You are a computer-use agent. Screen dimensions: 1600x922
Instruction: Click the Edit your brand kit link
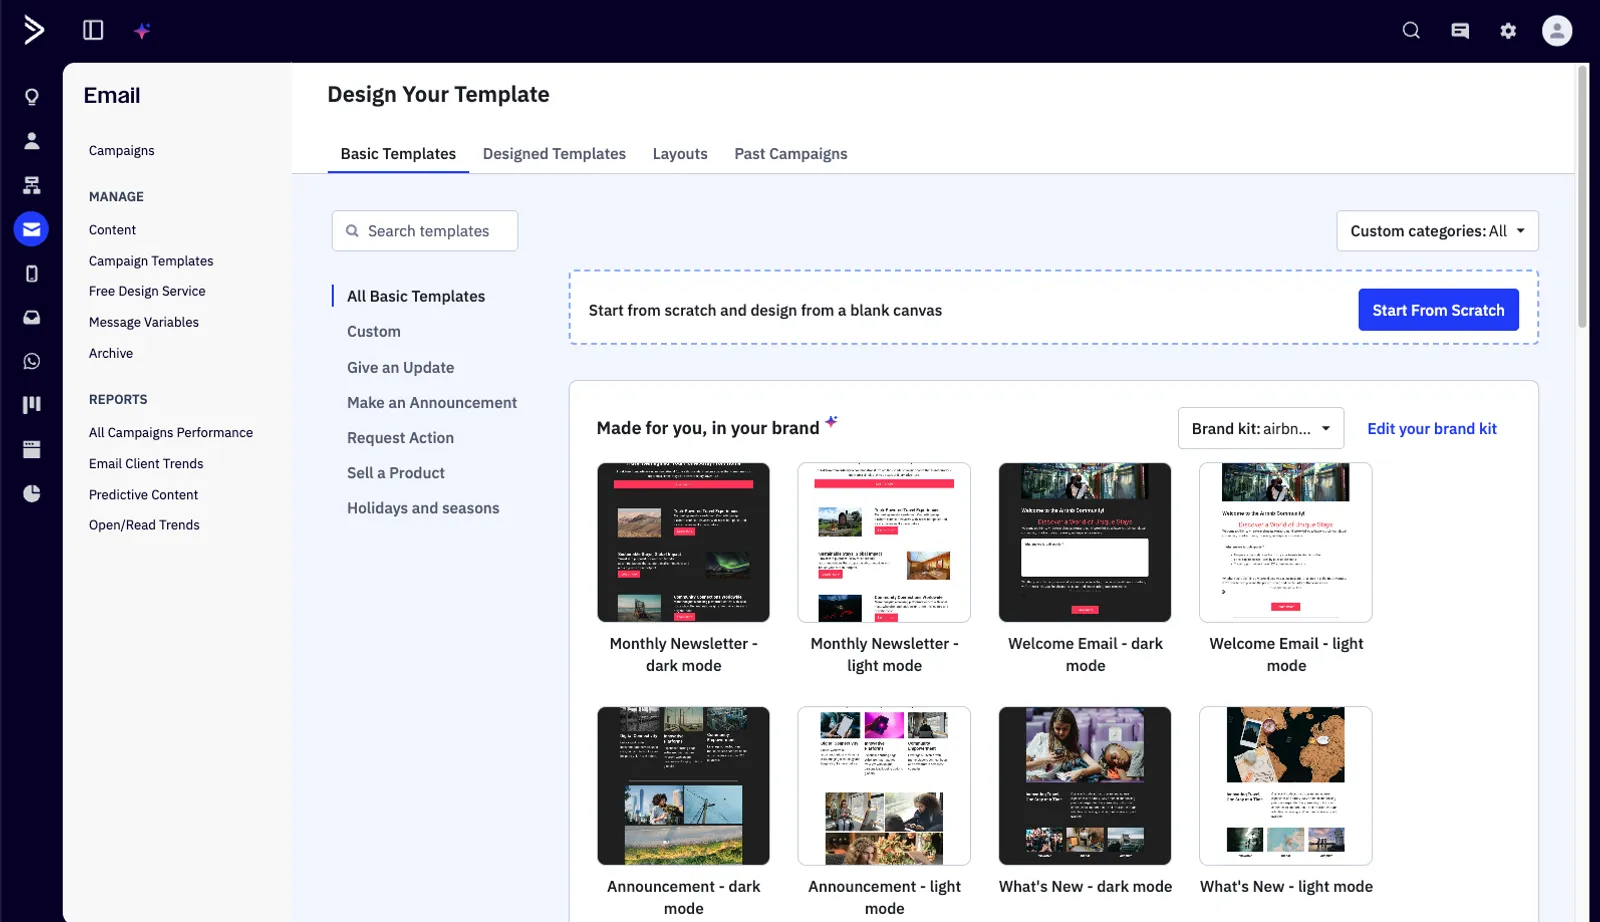1431,429
